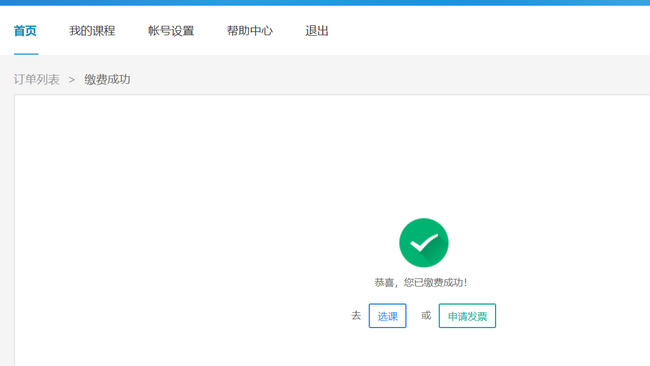Select 退出 to log out

click(x=317, y=31)
